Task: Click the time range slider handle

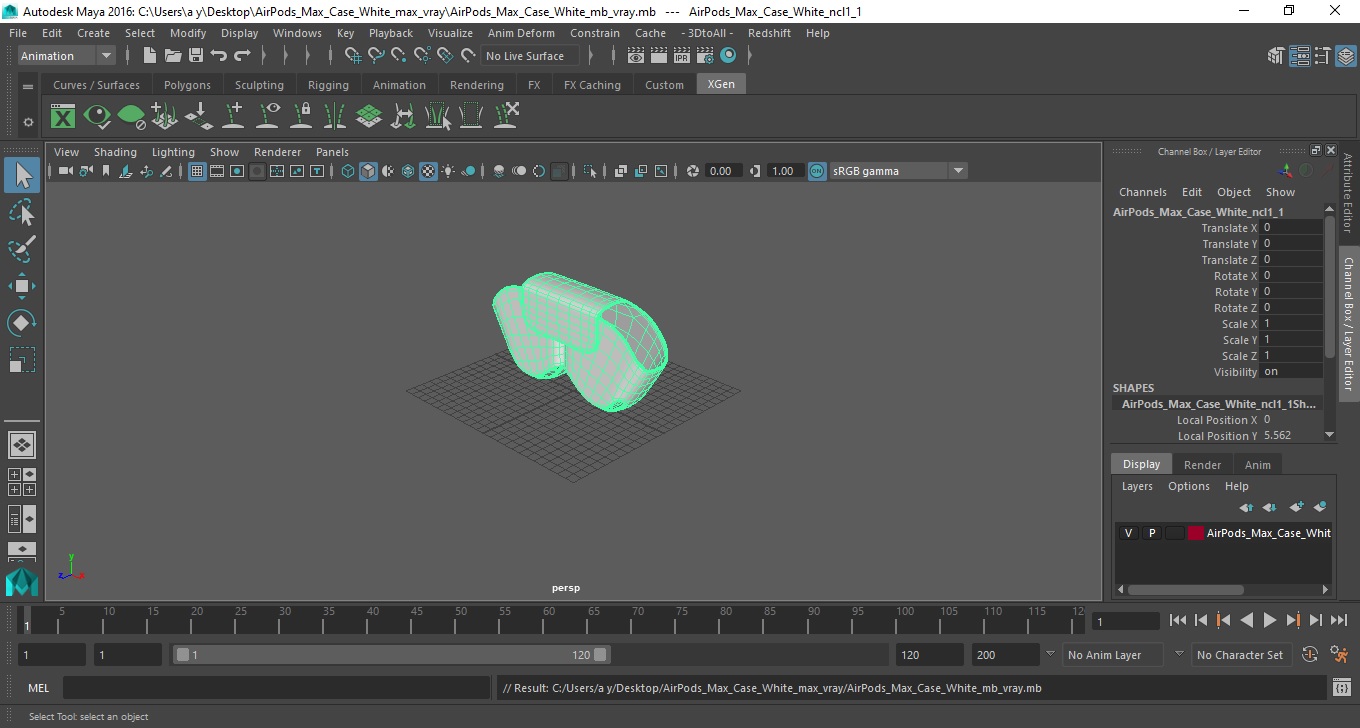Action: [x=391, y=655]
